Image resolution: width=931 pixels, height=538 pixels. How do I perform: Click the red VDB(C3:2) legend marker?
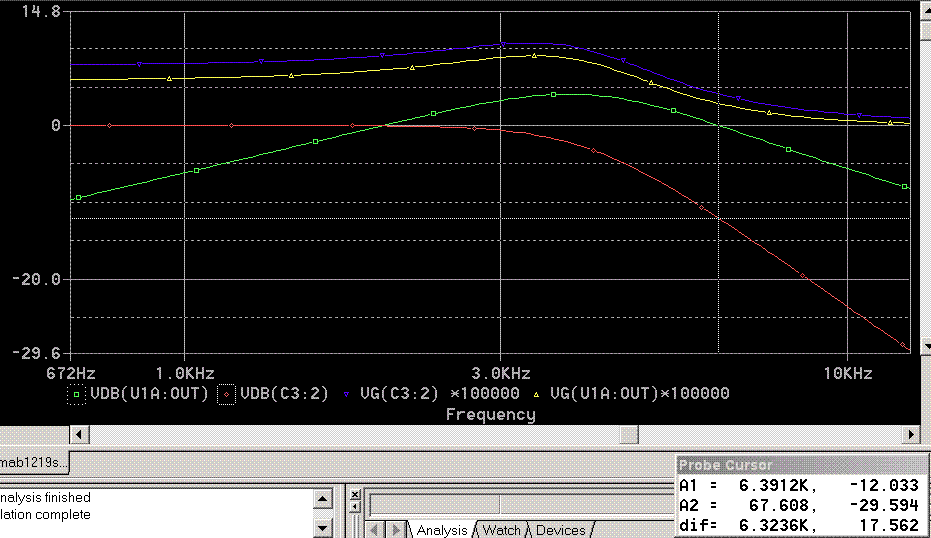[x=226, y=393]
